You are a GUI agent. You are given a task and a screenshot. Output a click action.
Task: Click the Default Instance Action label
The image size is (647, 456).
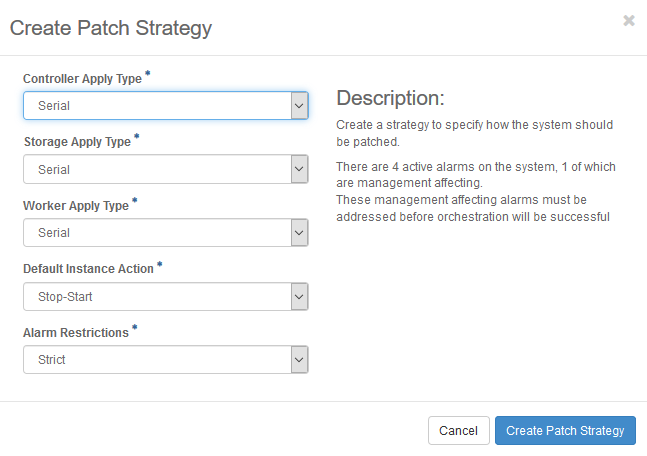88,268
